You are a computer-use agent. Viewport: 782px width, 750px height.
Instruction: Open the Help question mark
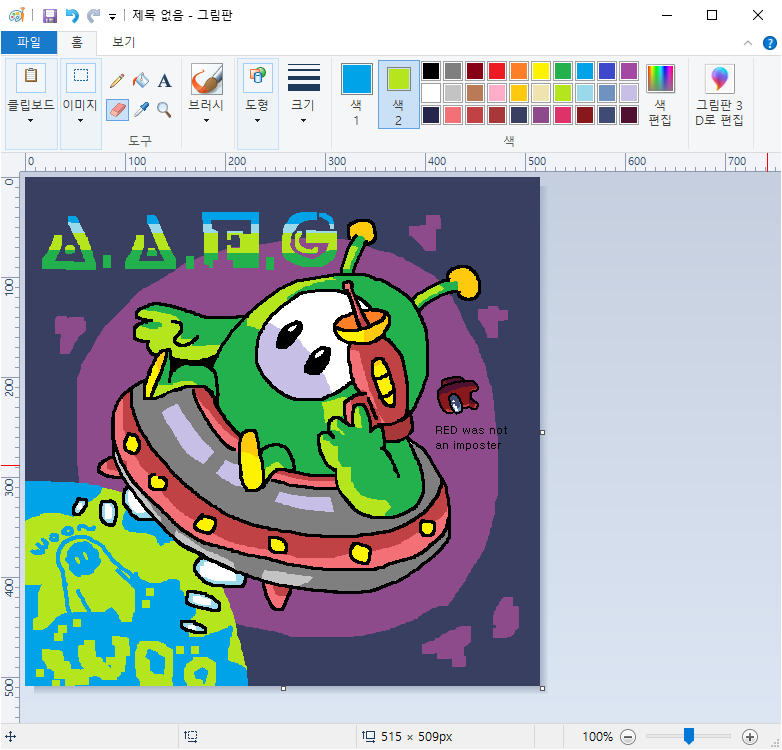click(770, 43)
